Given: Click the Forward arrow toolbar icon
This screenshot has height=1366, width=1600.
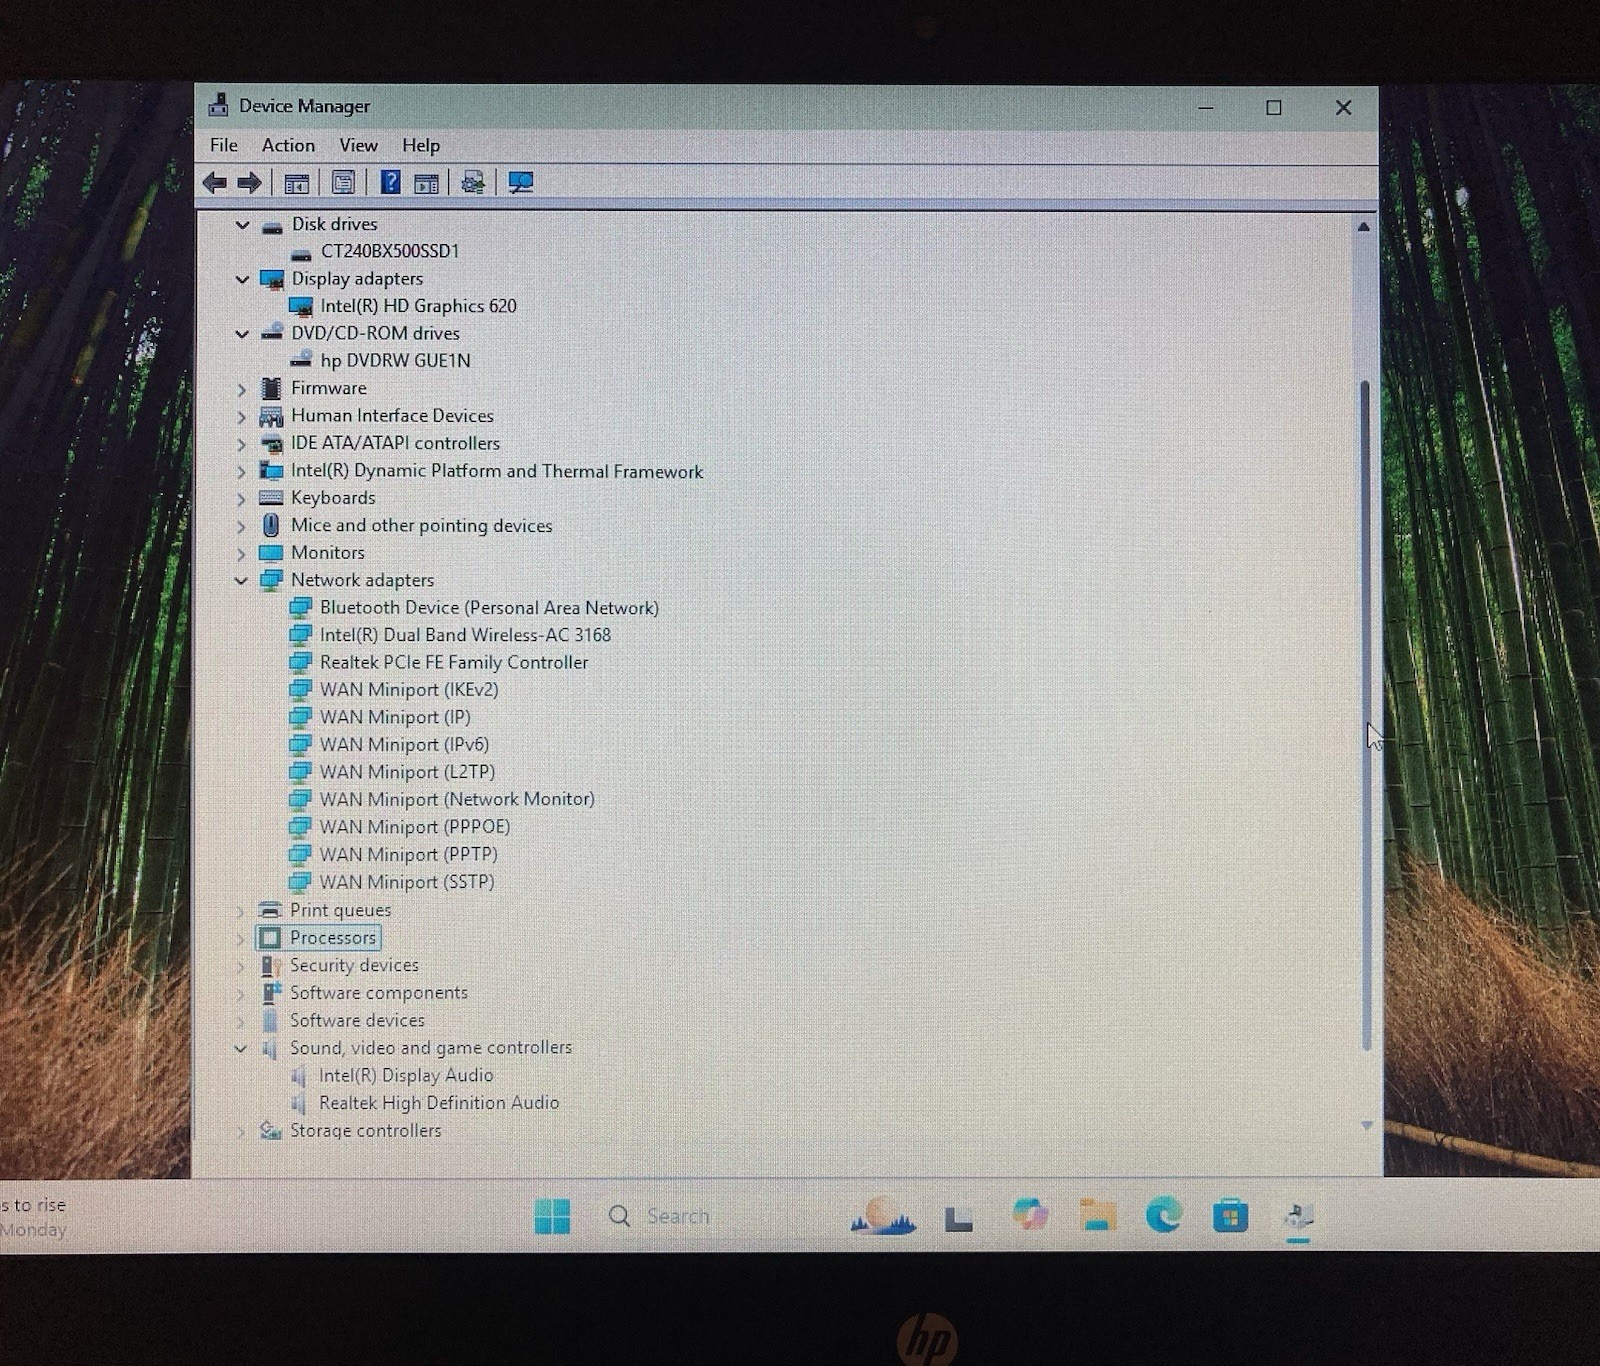Looking at the screenshot, I should click(249, 183).
